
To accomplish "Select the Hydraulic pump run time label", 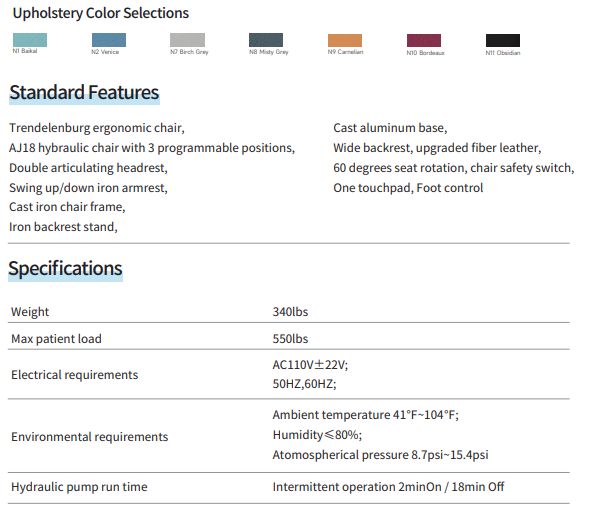I will tap(79, 487).
